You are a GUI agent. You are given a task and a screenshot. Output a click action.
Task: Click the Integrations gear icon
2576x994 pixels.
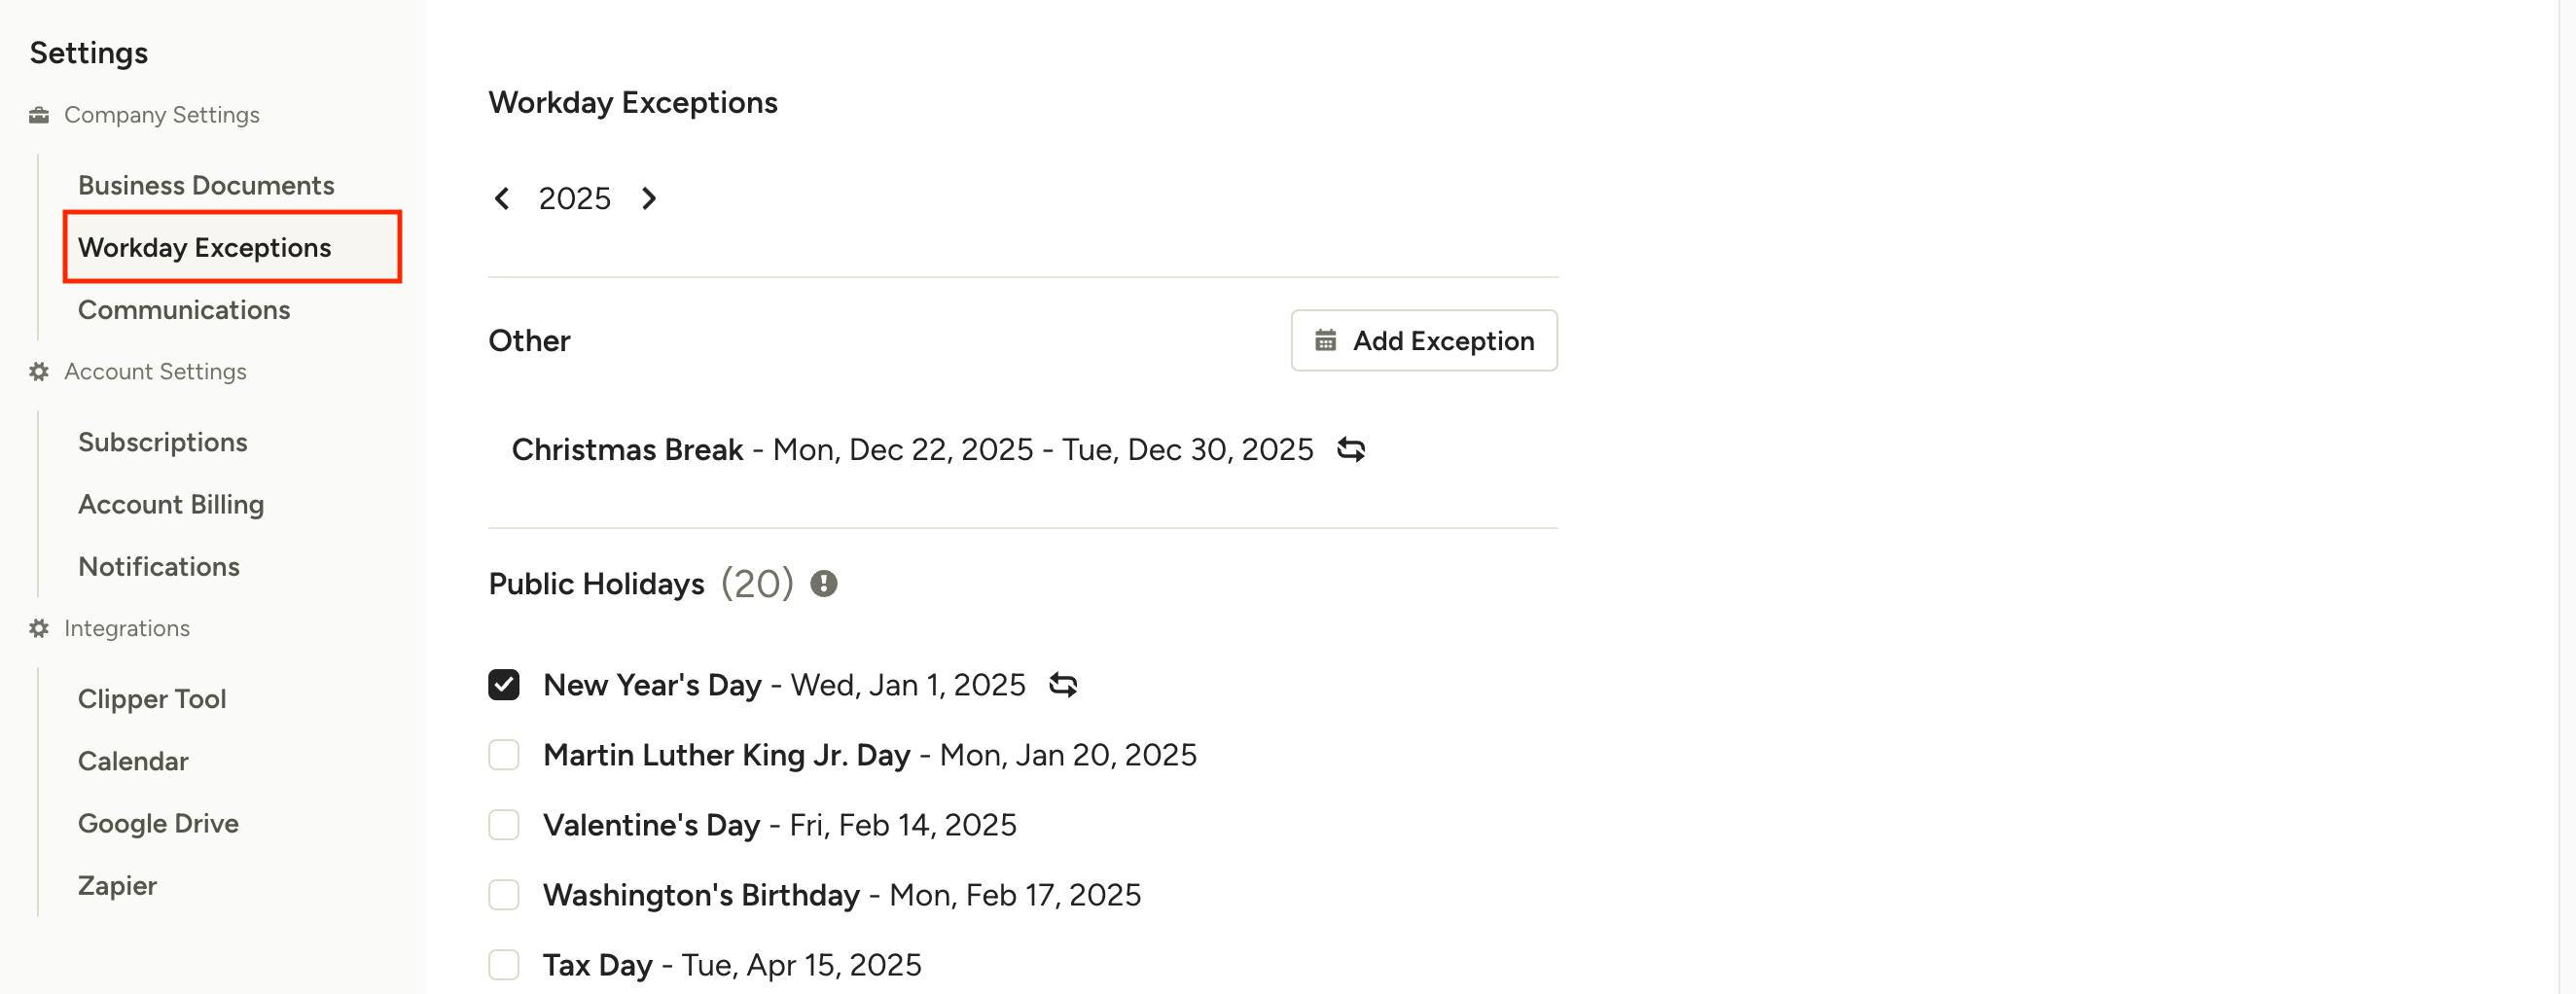pyautogui.click(x=39, y=629)
